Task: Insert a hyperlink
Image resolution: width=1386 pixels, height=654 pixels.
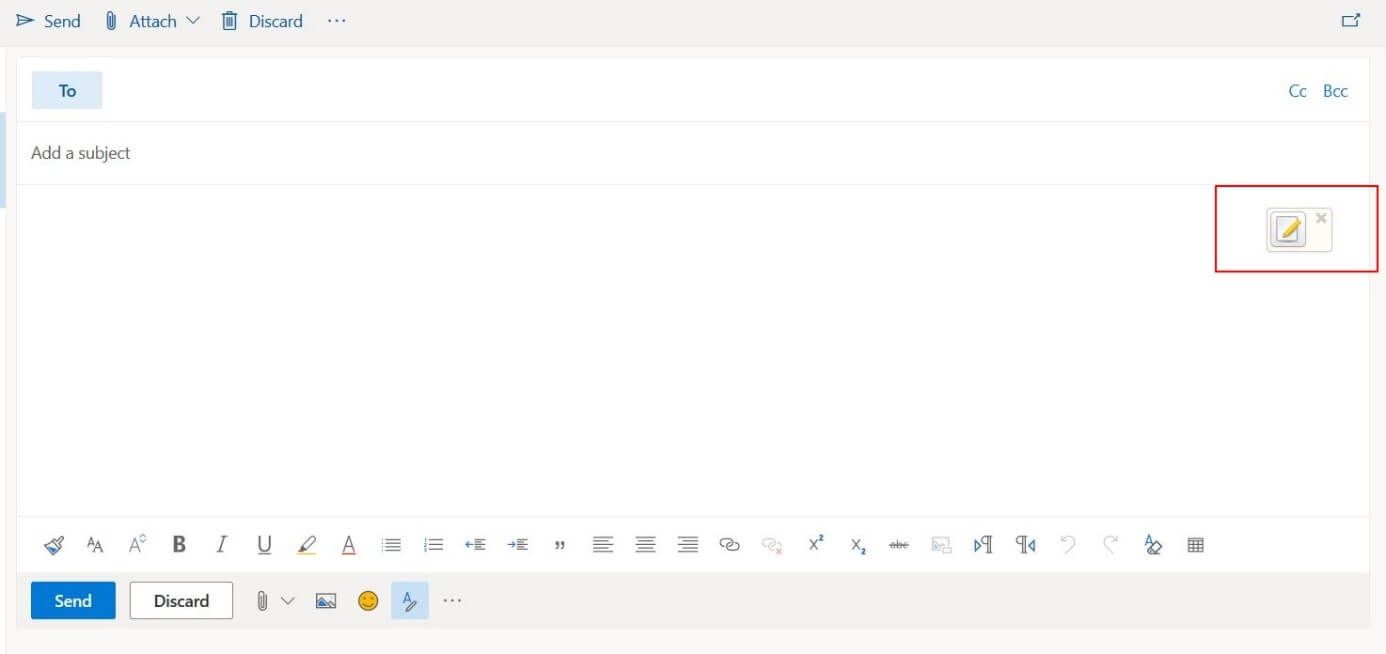Action: coord(730,545)
